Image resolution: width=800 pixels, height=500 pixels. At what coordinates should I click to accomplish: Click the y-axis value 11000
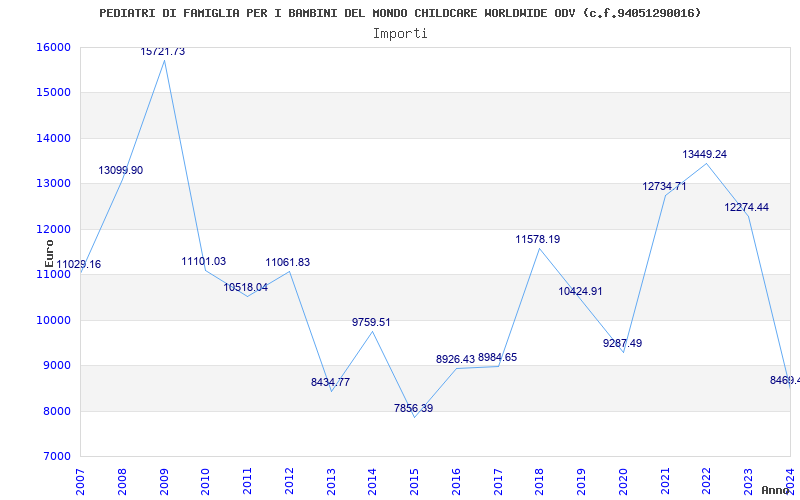[53, 274]
